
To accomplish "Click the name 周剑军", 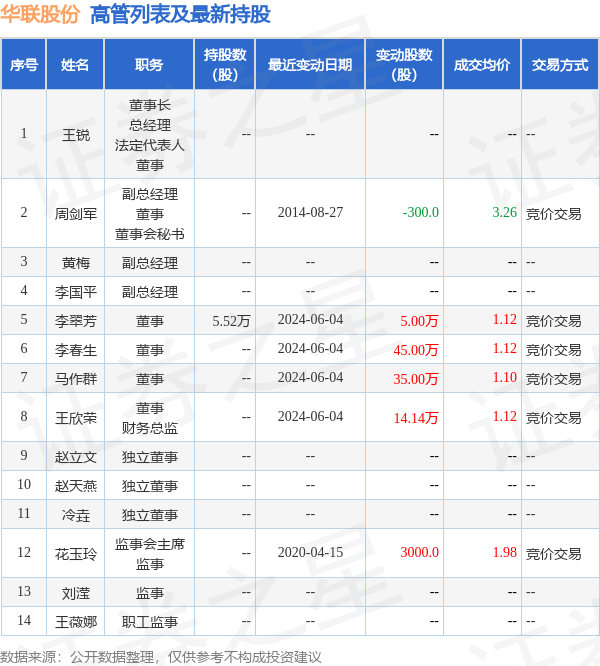I will click(76, 214).
